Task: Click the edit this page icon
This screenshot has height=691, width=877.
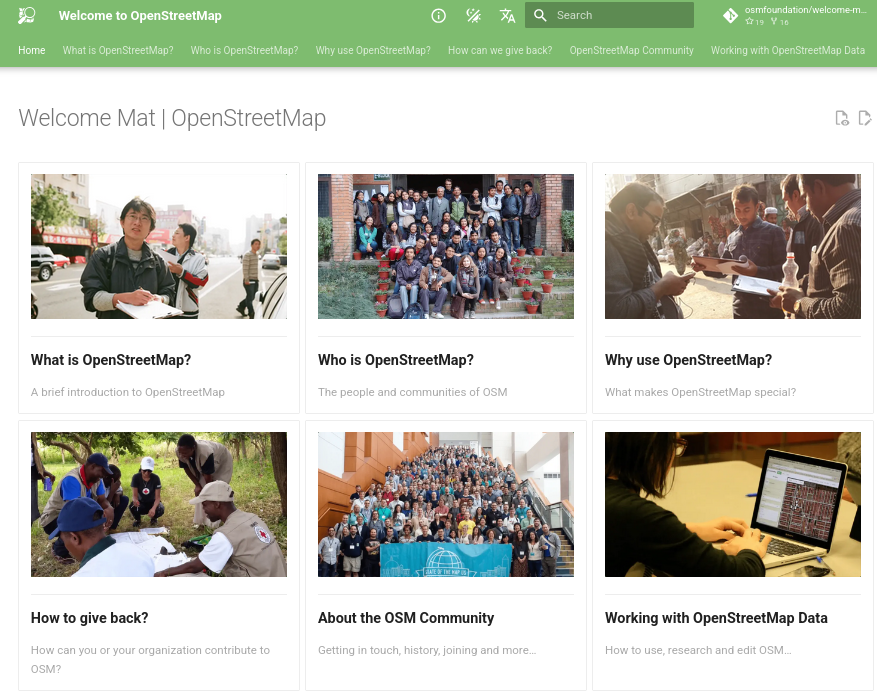Action: (865, 118)
